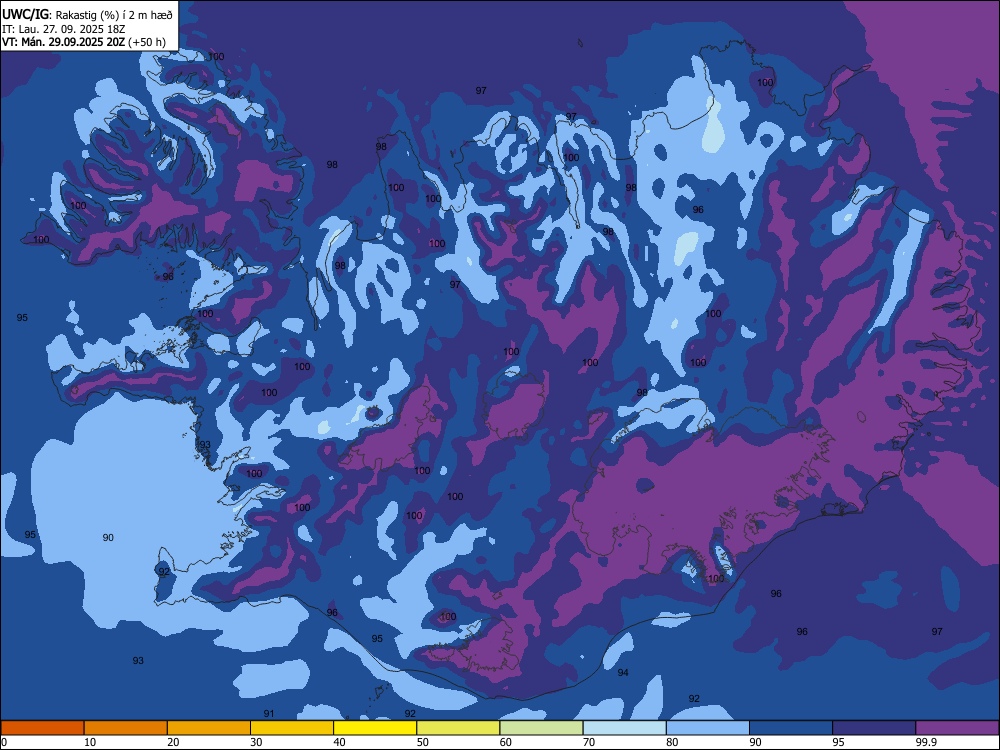This screenshot has width=1000, height=750.
Task: Select the orange 10–20 legend color block
Action: [126, 728]
